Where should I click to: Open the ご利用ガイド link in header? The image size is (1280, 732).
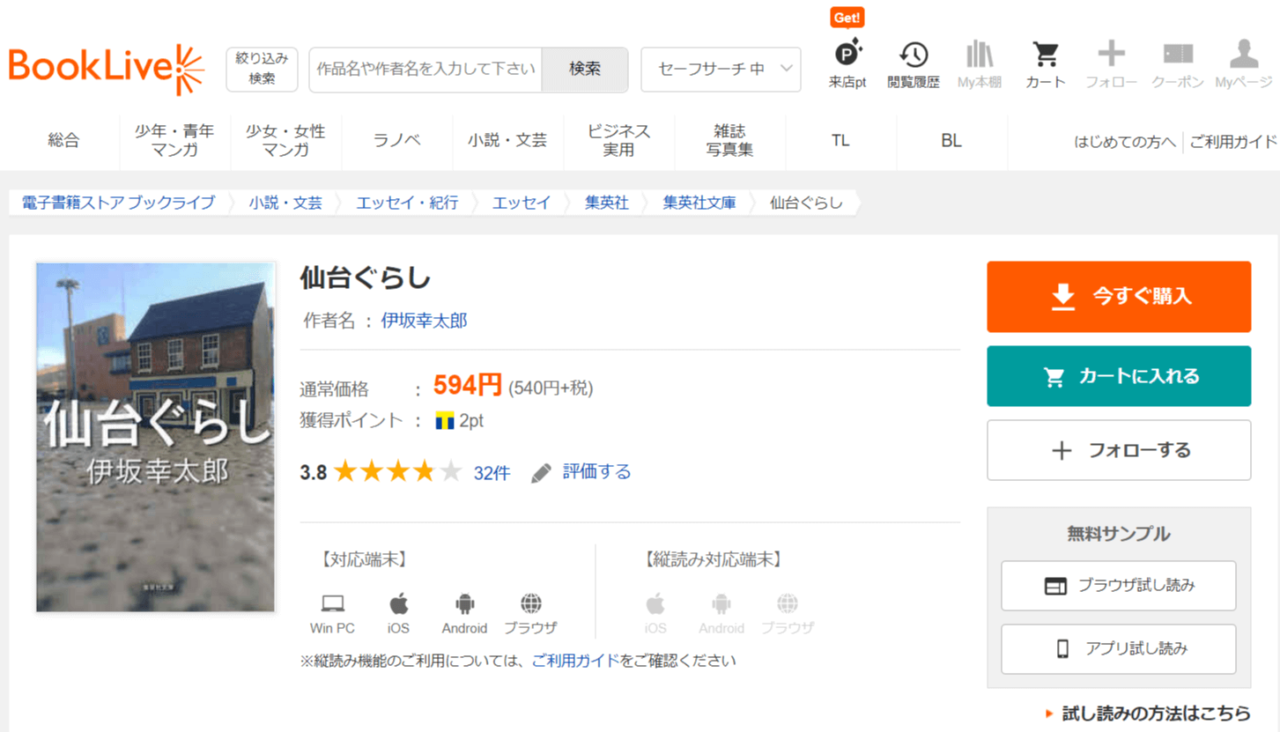[x=1233, y=142]
